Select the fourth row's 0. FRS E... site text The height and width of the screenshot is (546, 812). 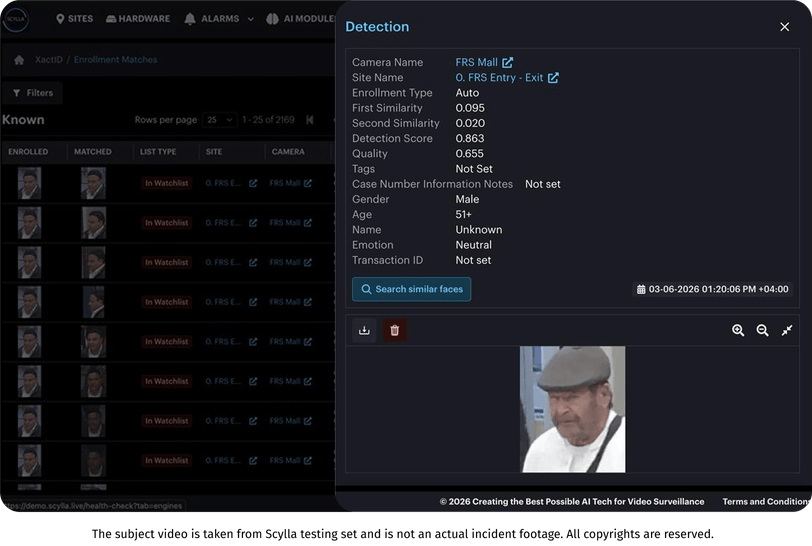[223, 302]
